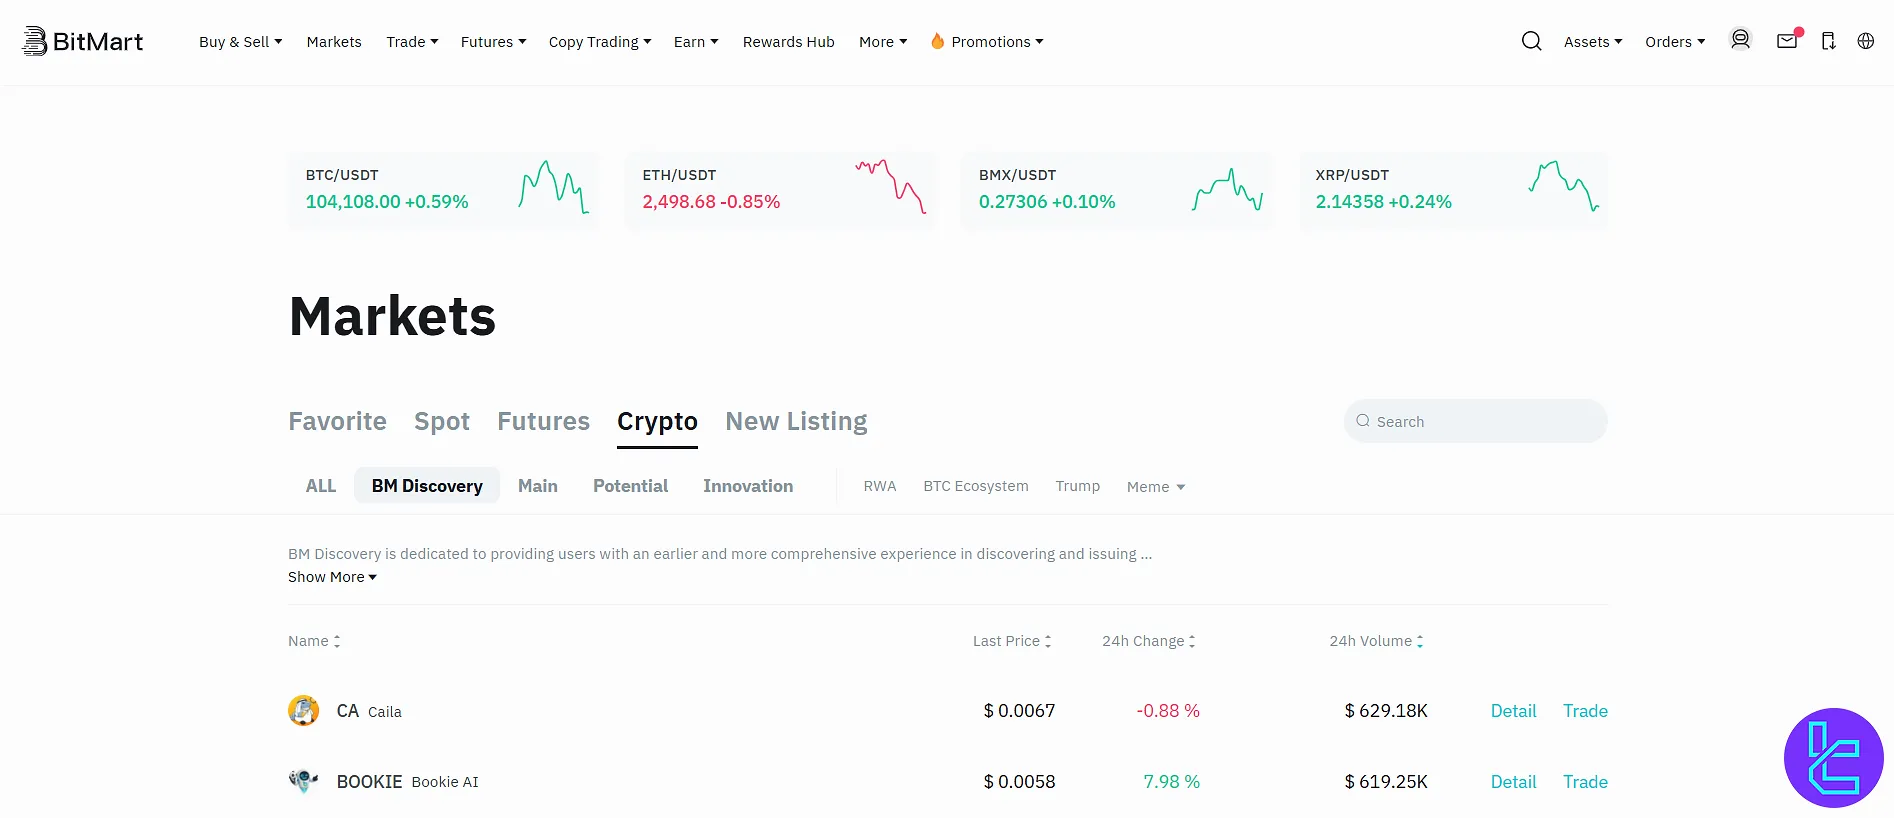The width and height of the screenshot is (1894, 818).
Task: Switch to the Spot tab
Action: [x=442, y=421]
